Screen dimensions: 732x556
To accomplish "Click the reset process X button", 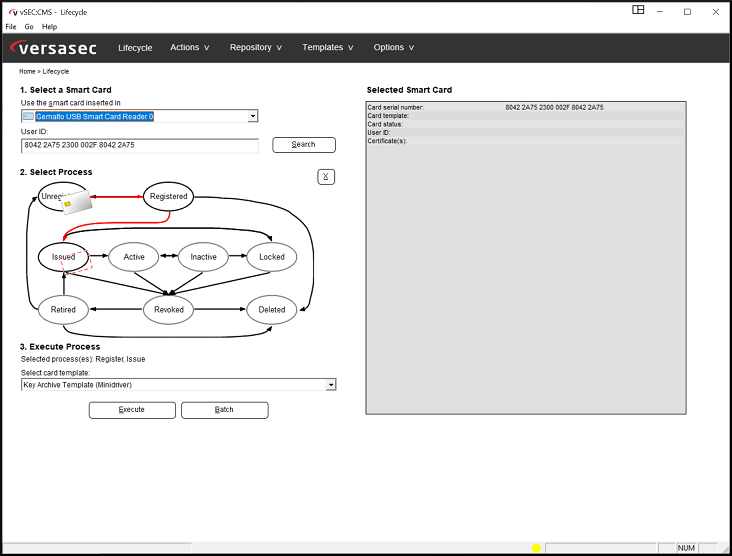I will click(x=326, y=177).
